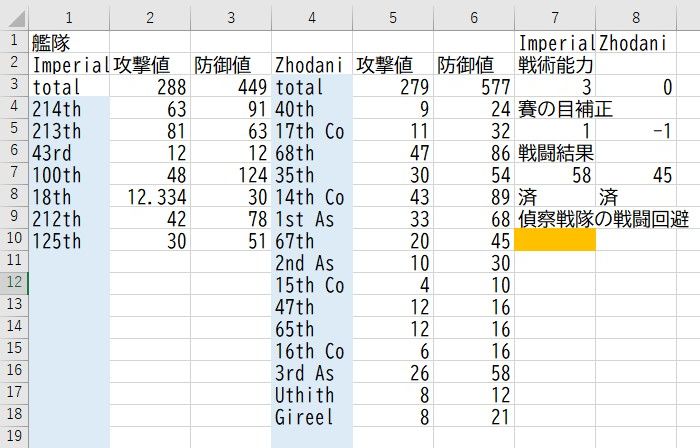The height and width of the screenshot is (448, 700).
Task: Select the Zhodani dice modifier -1
Action: 636,130
